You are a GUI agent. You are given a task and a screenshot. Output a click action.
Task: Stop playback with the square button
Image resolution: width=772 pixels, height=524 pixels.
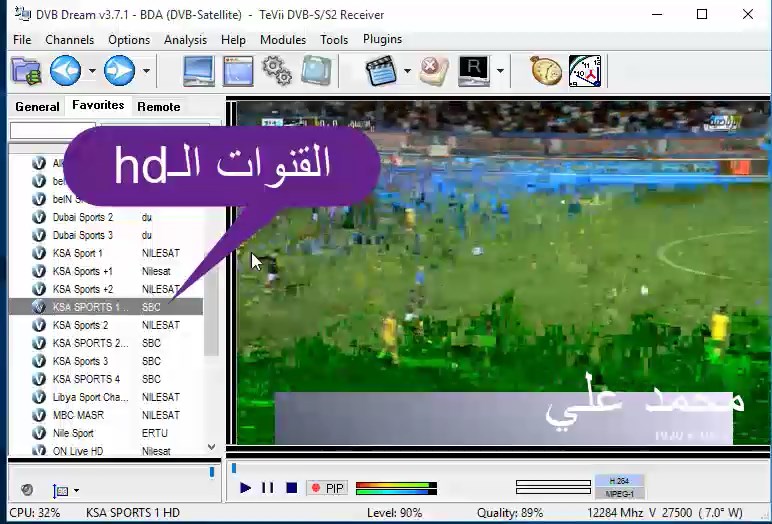click(291, 488)
